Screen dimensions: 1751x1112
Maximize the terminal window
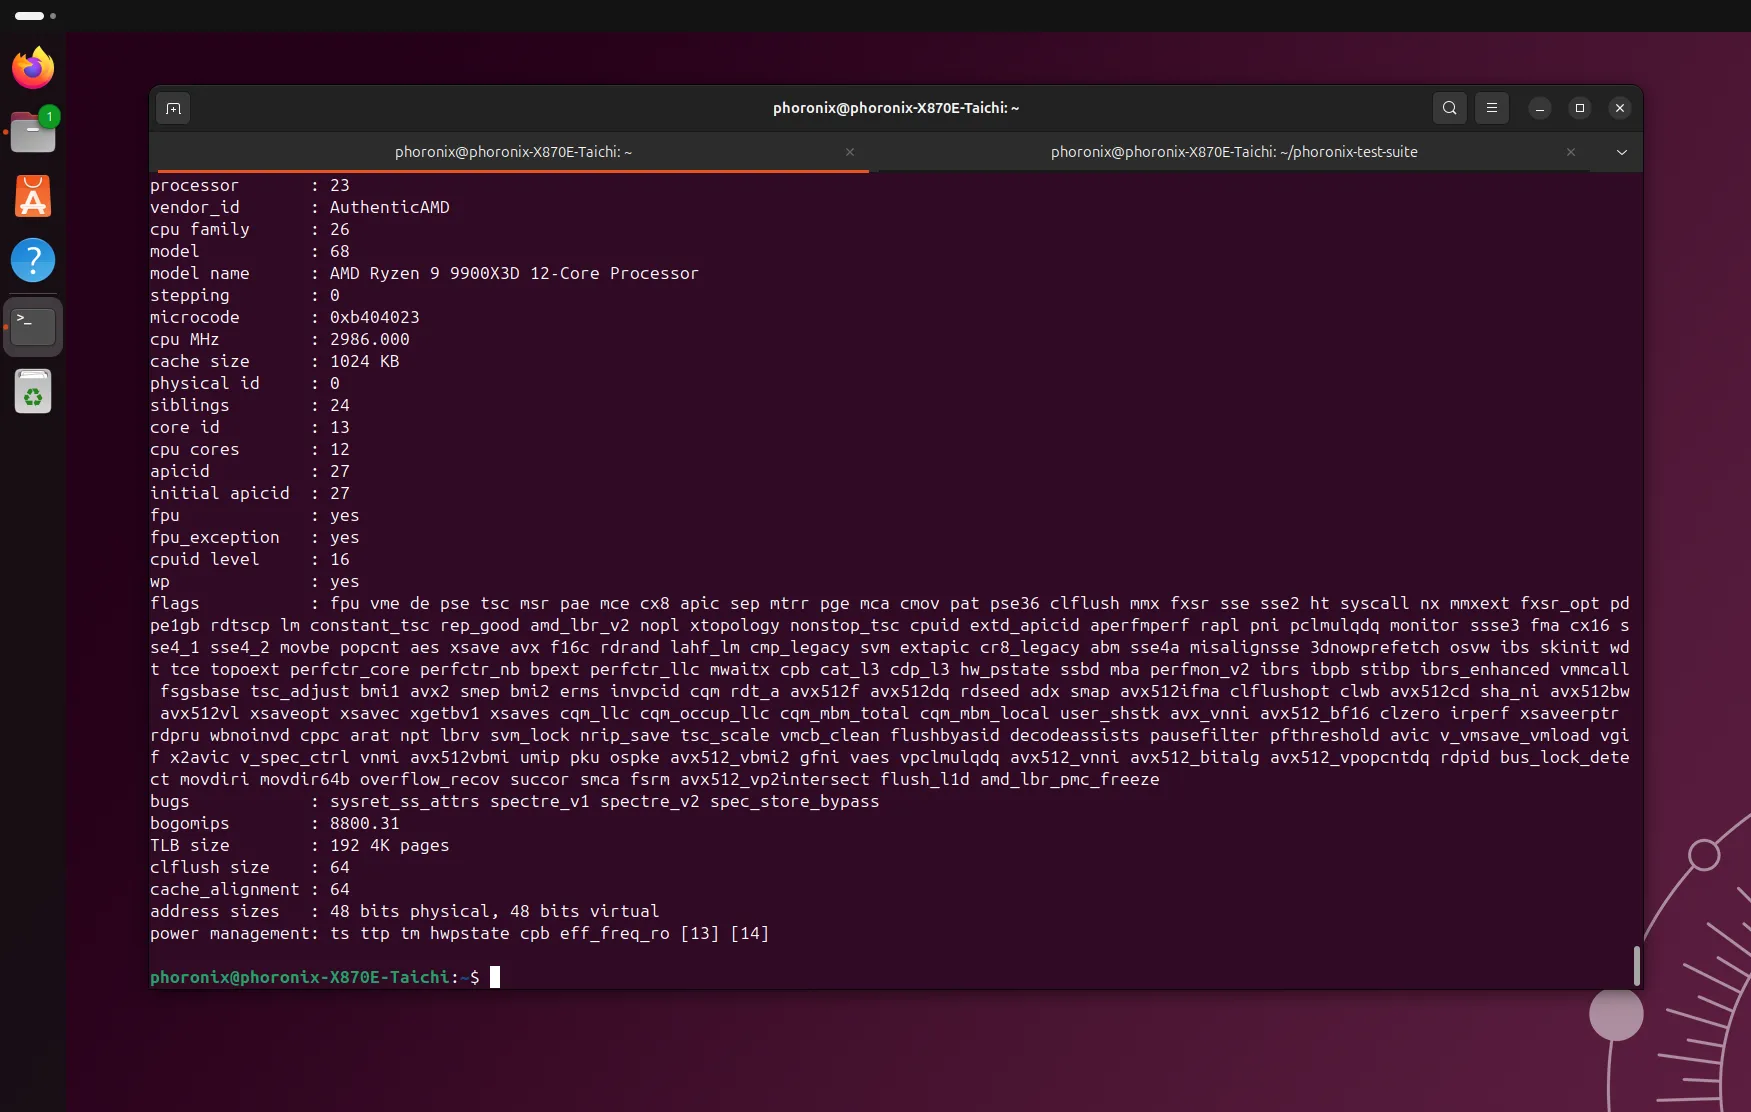pyautogui.click(x=1580, y=108)
